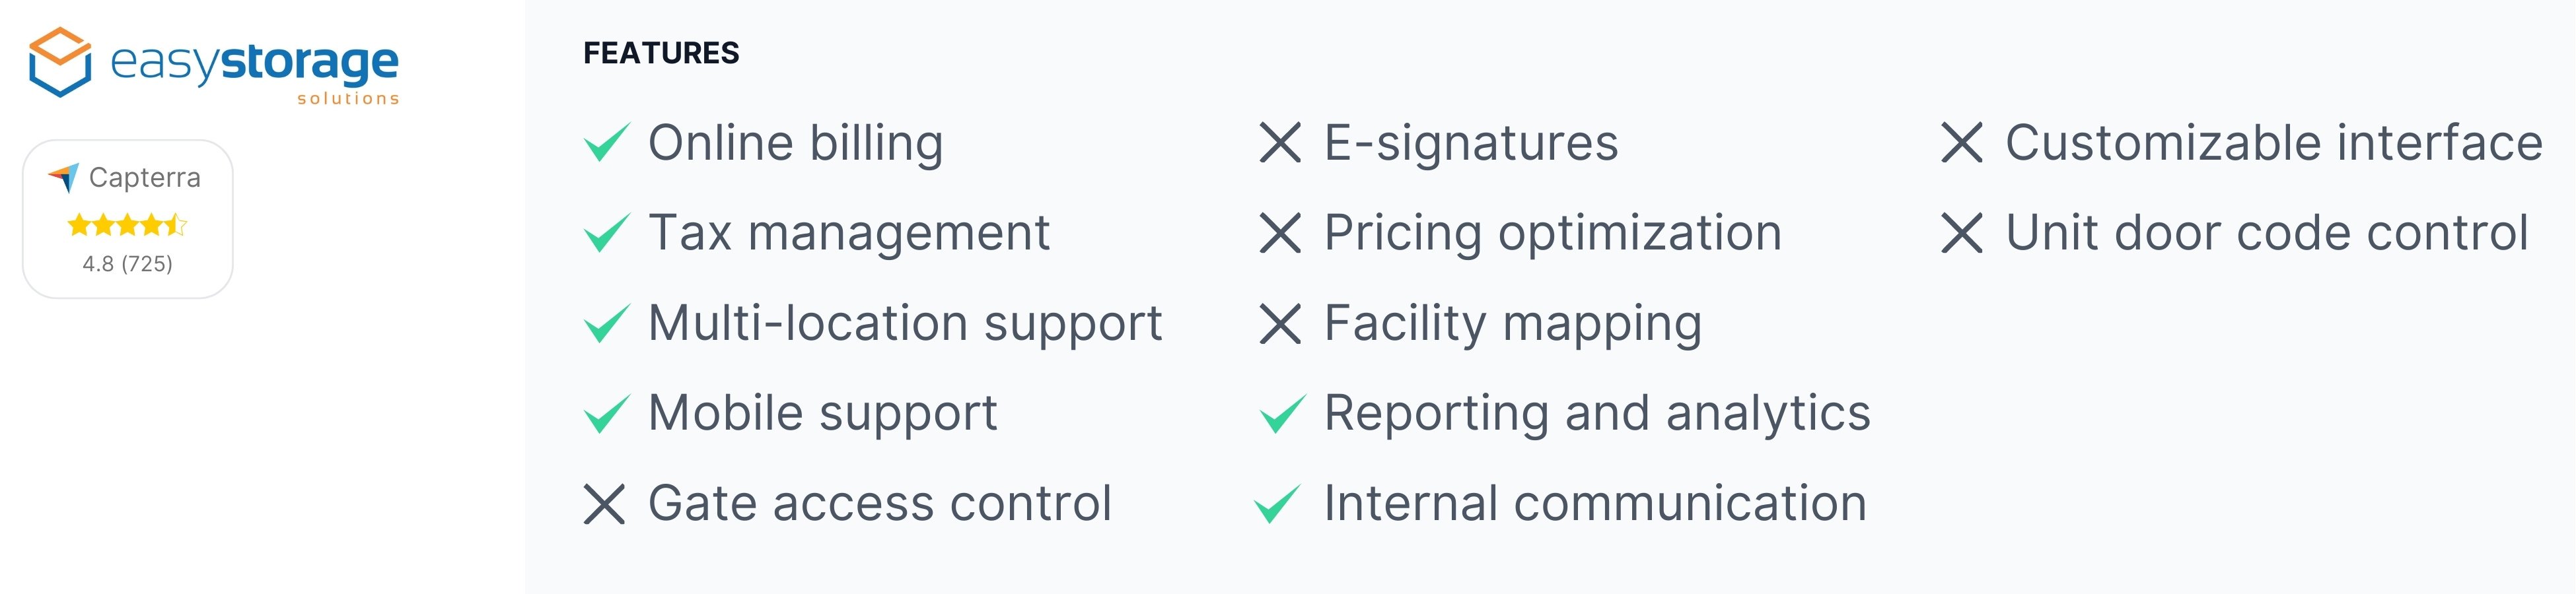Image resolution: width=2576 pixels, height=594 pixels.
Task: Open the easystorage solutions wordmark link
Action: [x=254, y=72]
